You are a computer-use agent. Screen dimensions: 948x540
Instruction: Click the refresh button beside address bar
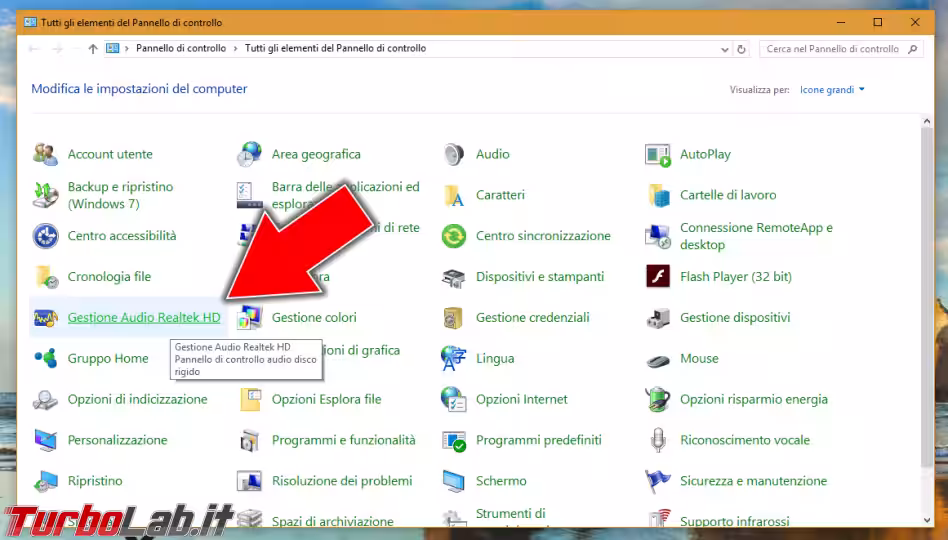pos(741,49)
